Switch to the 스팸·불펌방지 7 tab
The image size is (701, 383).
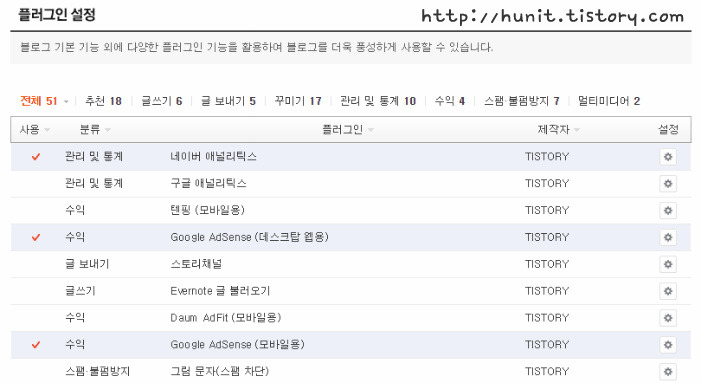(521, 101)
